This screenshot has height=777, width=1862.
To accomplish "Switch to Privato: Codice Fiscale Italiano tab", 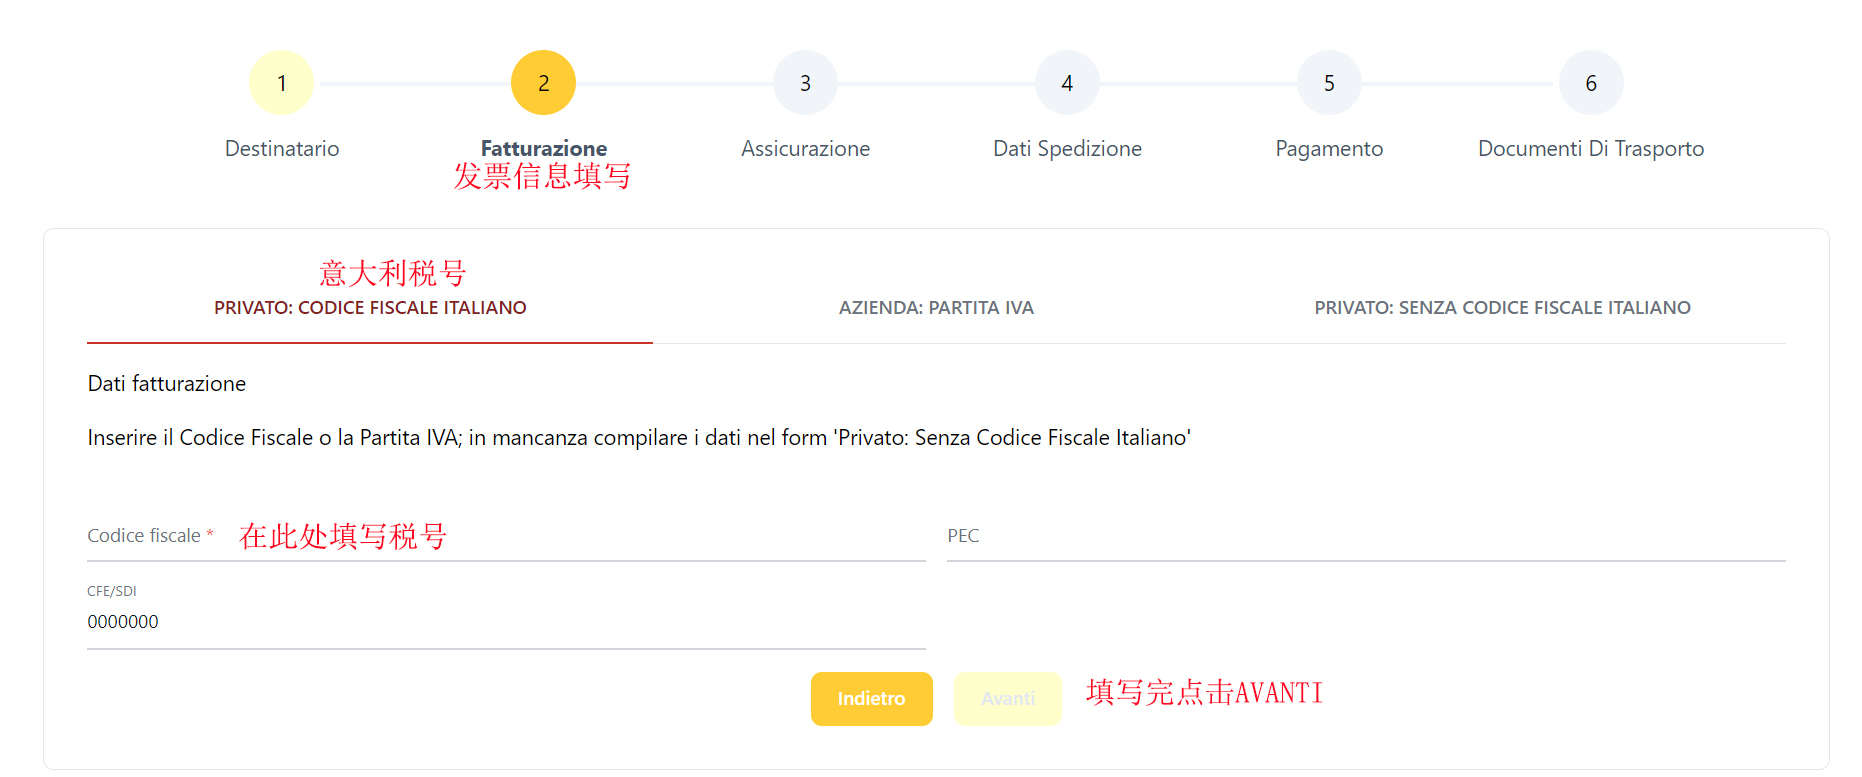I will pyautogui.click(x=370, y=308).
